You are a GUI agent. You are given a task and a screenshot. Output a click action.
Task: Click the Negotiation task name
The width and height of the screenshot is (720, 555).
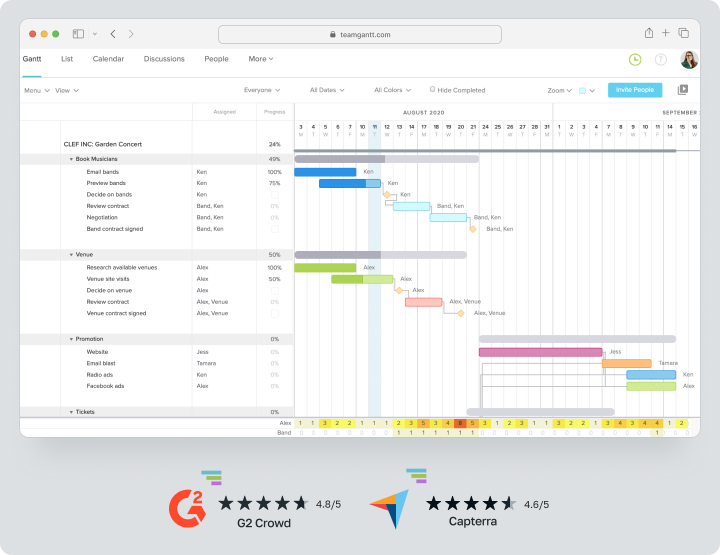click(x=102, y=218)
